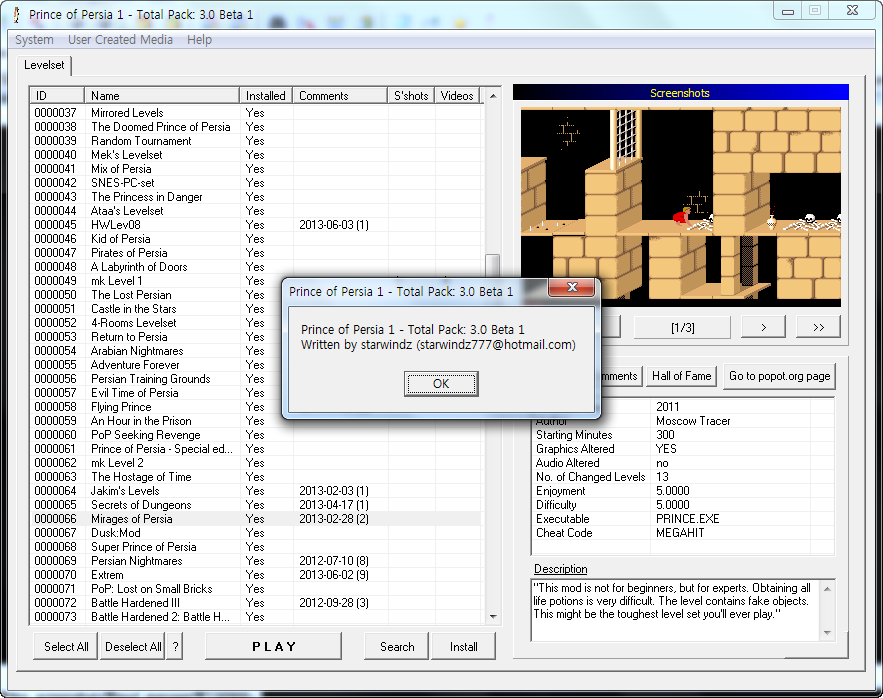This screenshot has width=883, height=698.
Task: Select the Battle Hardened III row
Action: pos(256,603)
